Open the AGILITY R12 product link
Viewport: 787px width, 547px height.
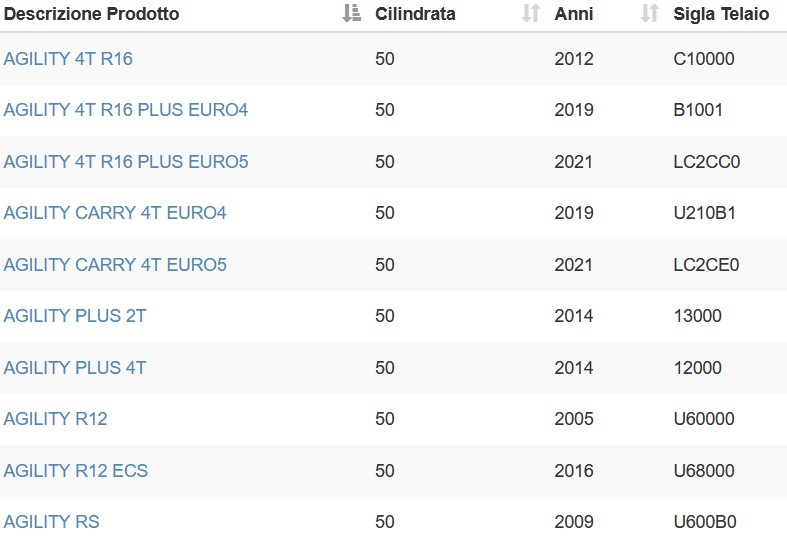pyautogui.click(x=56, y=419)
